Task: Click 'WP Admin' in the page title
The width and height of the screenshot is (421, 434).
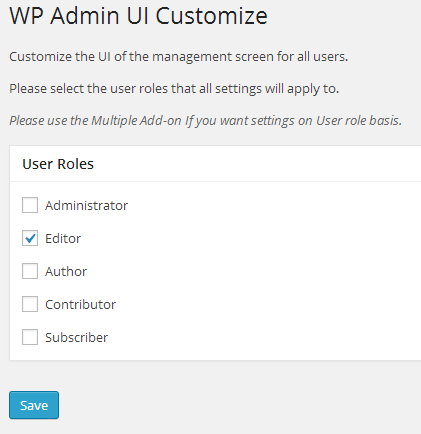Action: 64,16
